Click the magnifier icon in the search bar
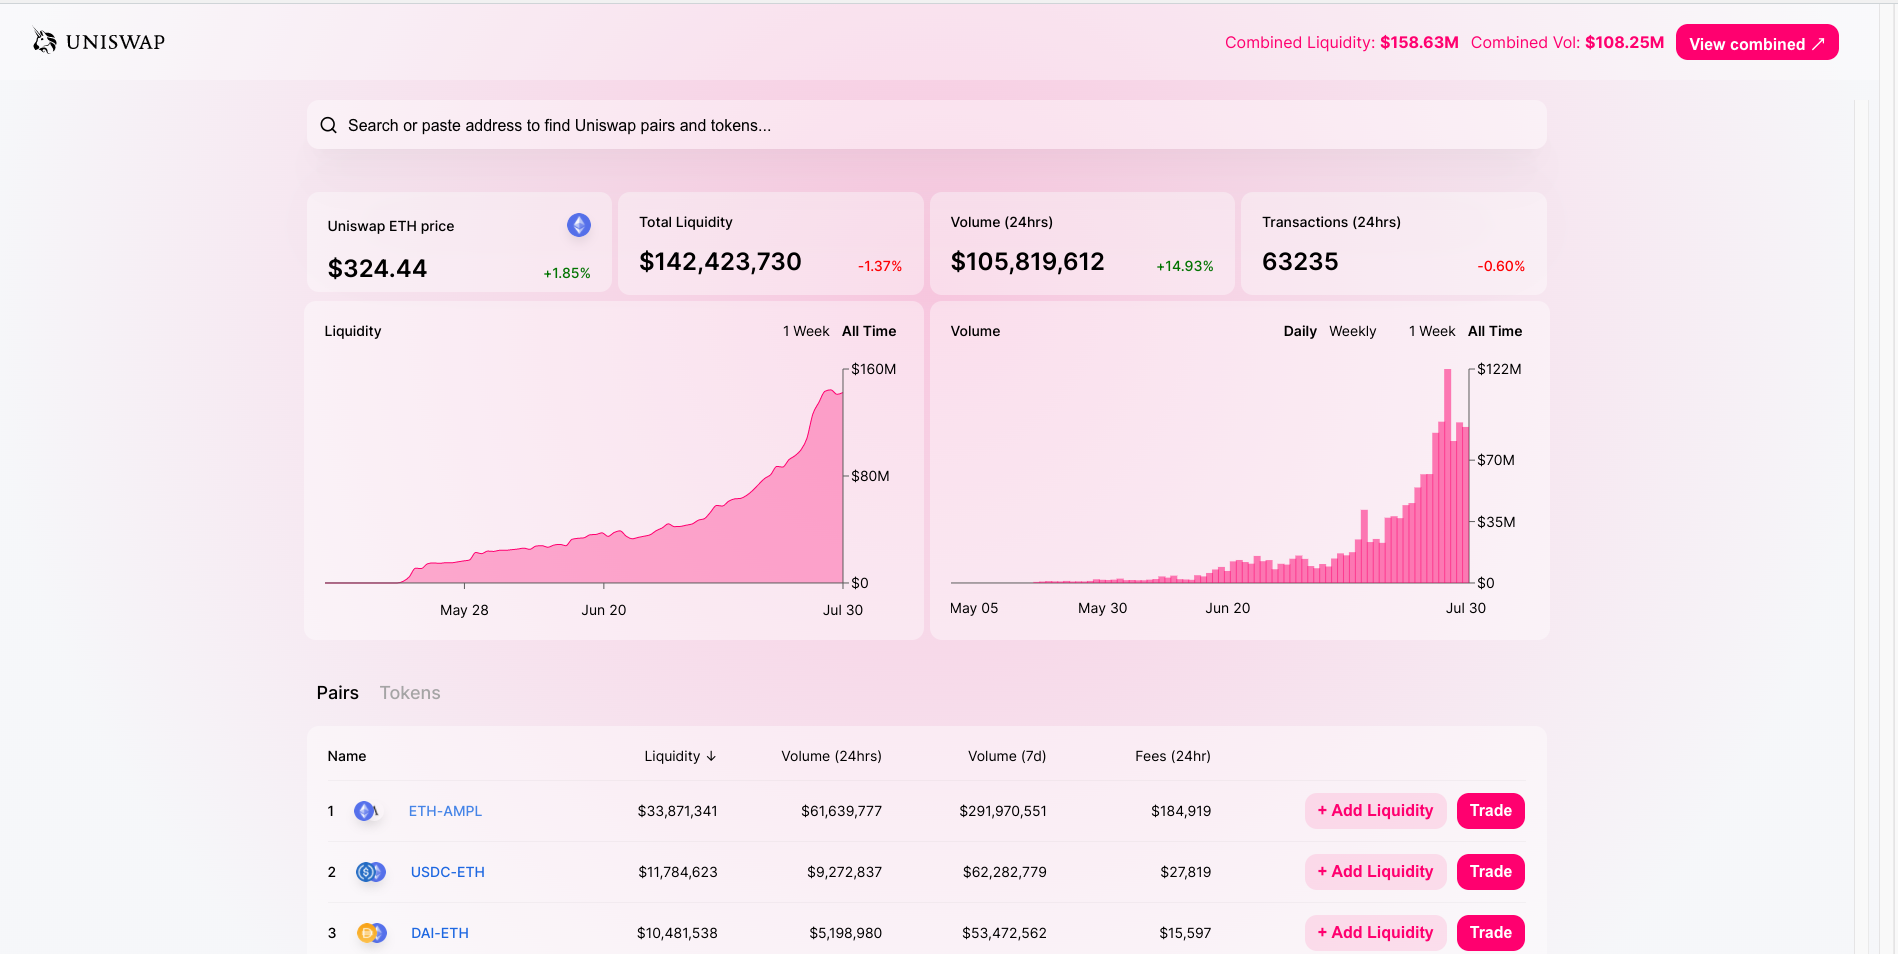The width and height of the screenshot is (1898, 954). [x=328, y=124]
